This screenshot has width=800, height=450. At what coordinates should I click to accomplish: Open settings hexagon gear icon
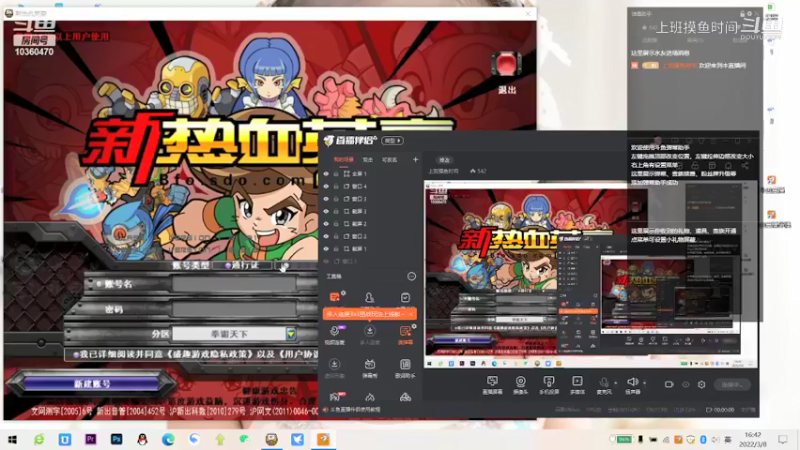click(702, 384)
